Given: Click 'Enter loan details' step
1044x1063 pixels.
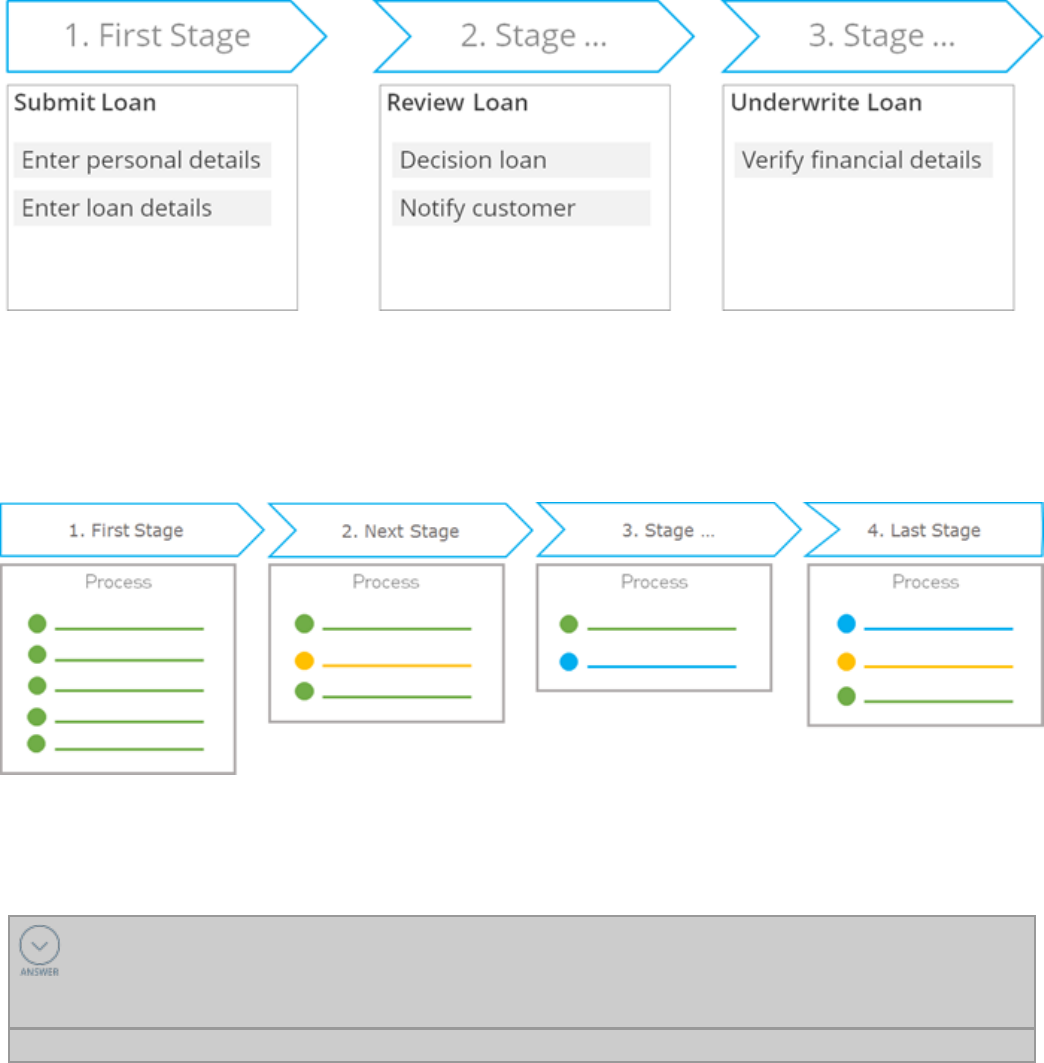Looking at the screenshot, I should [142, 208].
